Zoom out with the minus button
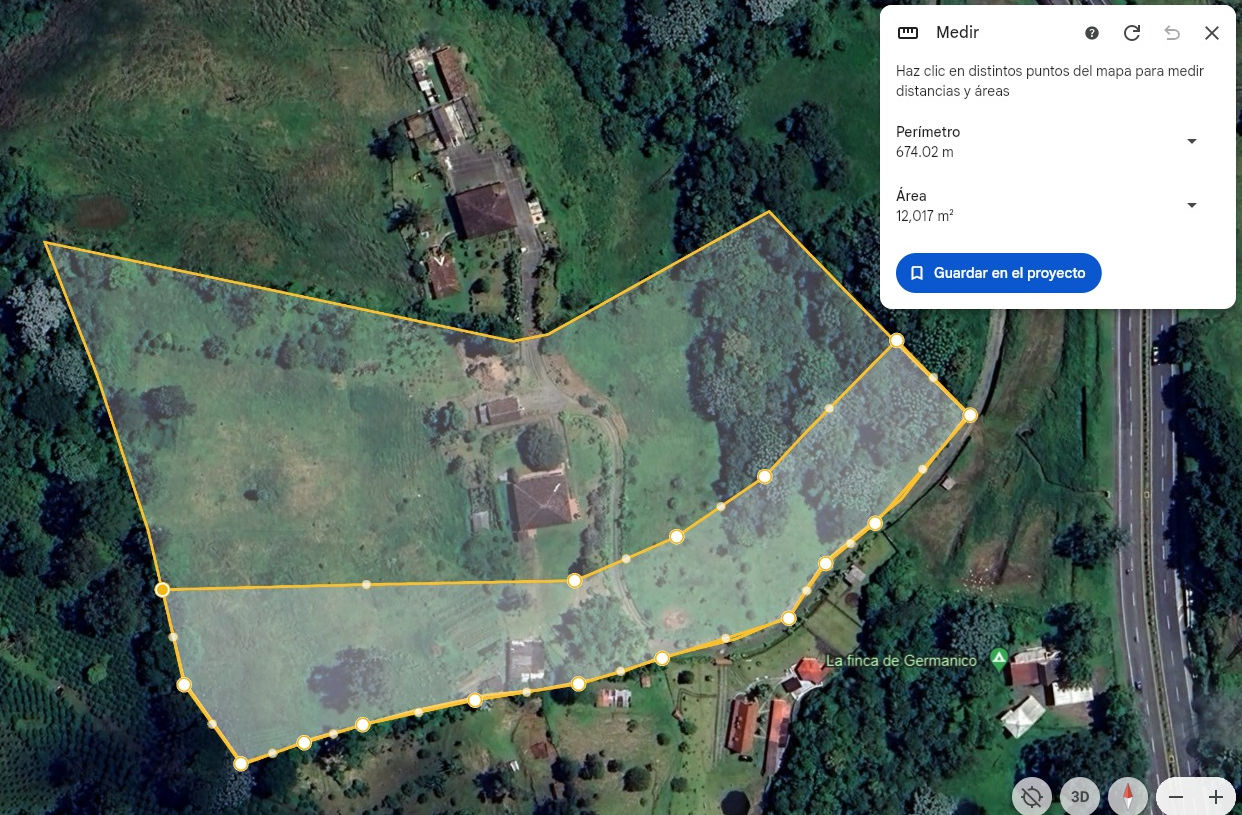This screenshot has height=815, width=1242. pyautogui.click(x=1176, y=797)
